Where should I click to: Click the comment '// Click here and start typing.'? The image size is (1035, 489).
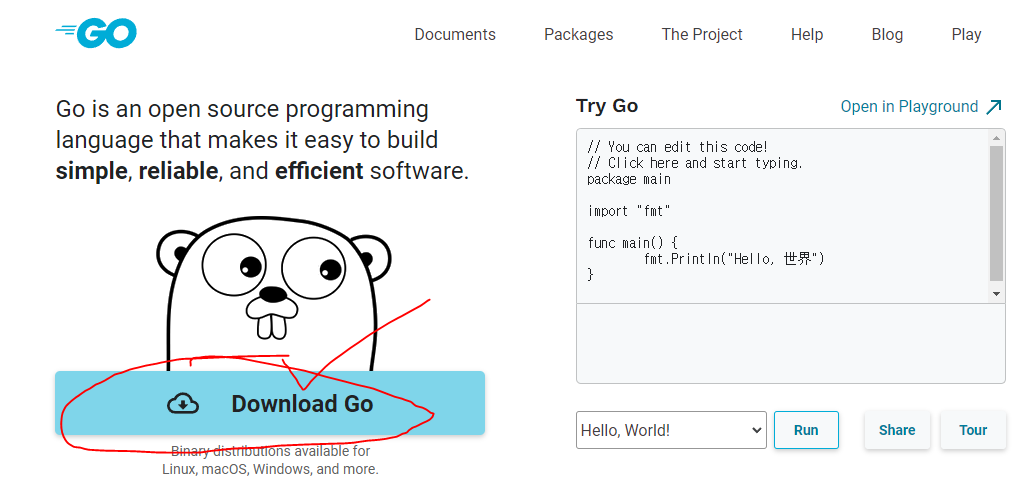click(x=695, y=163)
